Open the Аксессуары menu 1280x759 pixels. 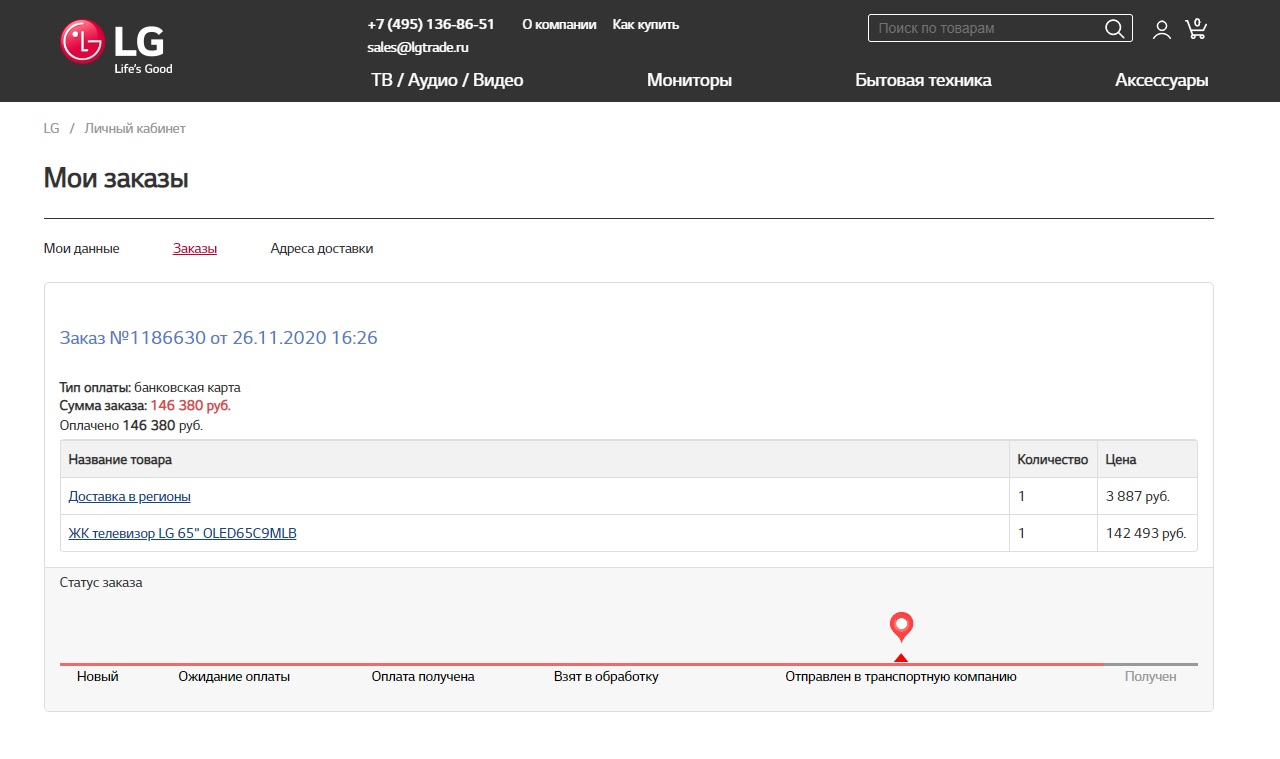coord(1161,81)
